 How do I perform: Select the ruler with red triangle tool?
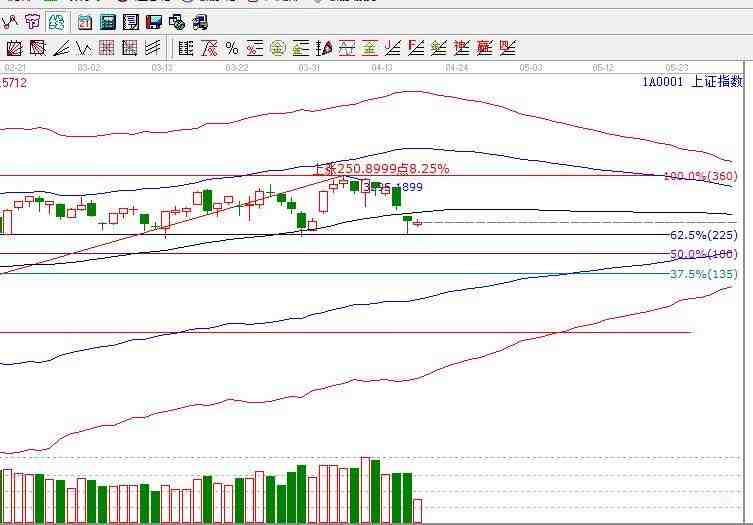pos(324,48)
